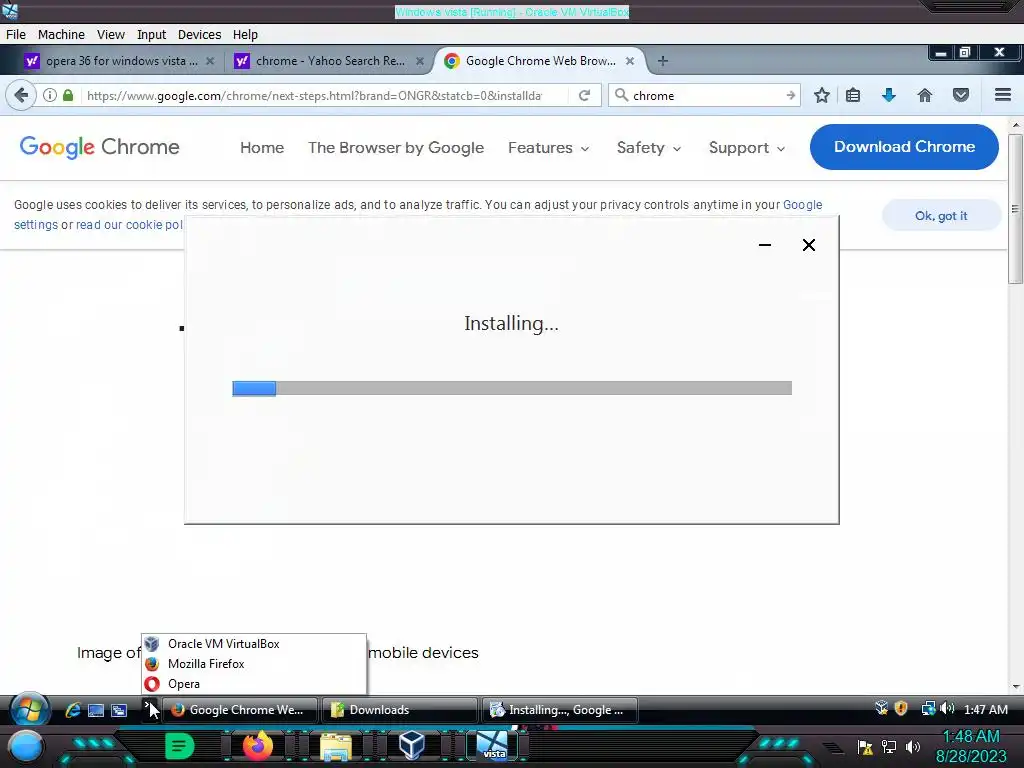This screenshot has width=1024, height=768.
Task: Click Vista tray volume icon beside 1:47 AM
Action: coord(947,709)
